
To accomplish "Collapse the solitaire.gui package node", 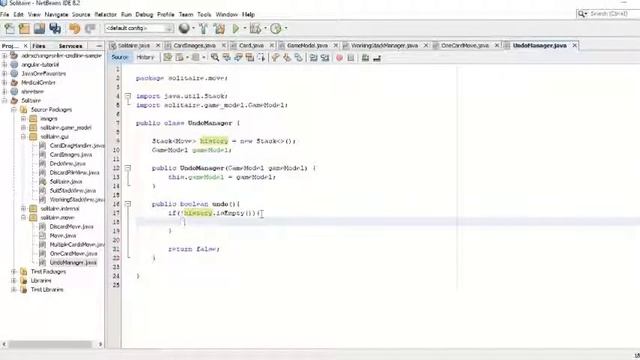I will pyautogui.click(x=23, y=136).
